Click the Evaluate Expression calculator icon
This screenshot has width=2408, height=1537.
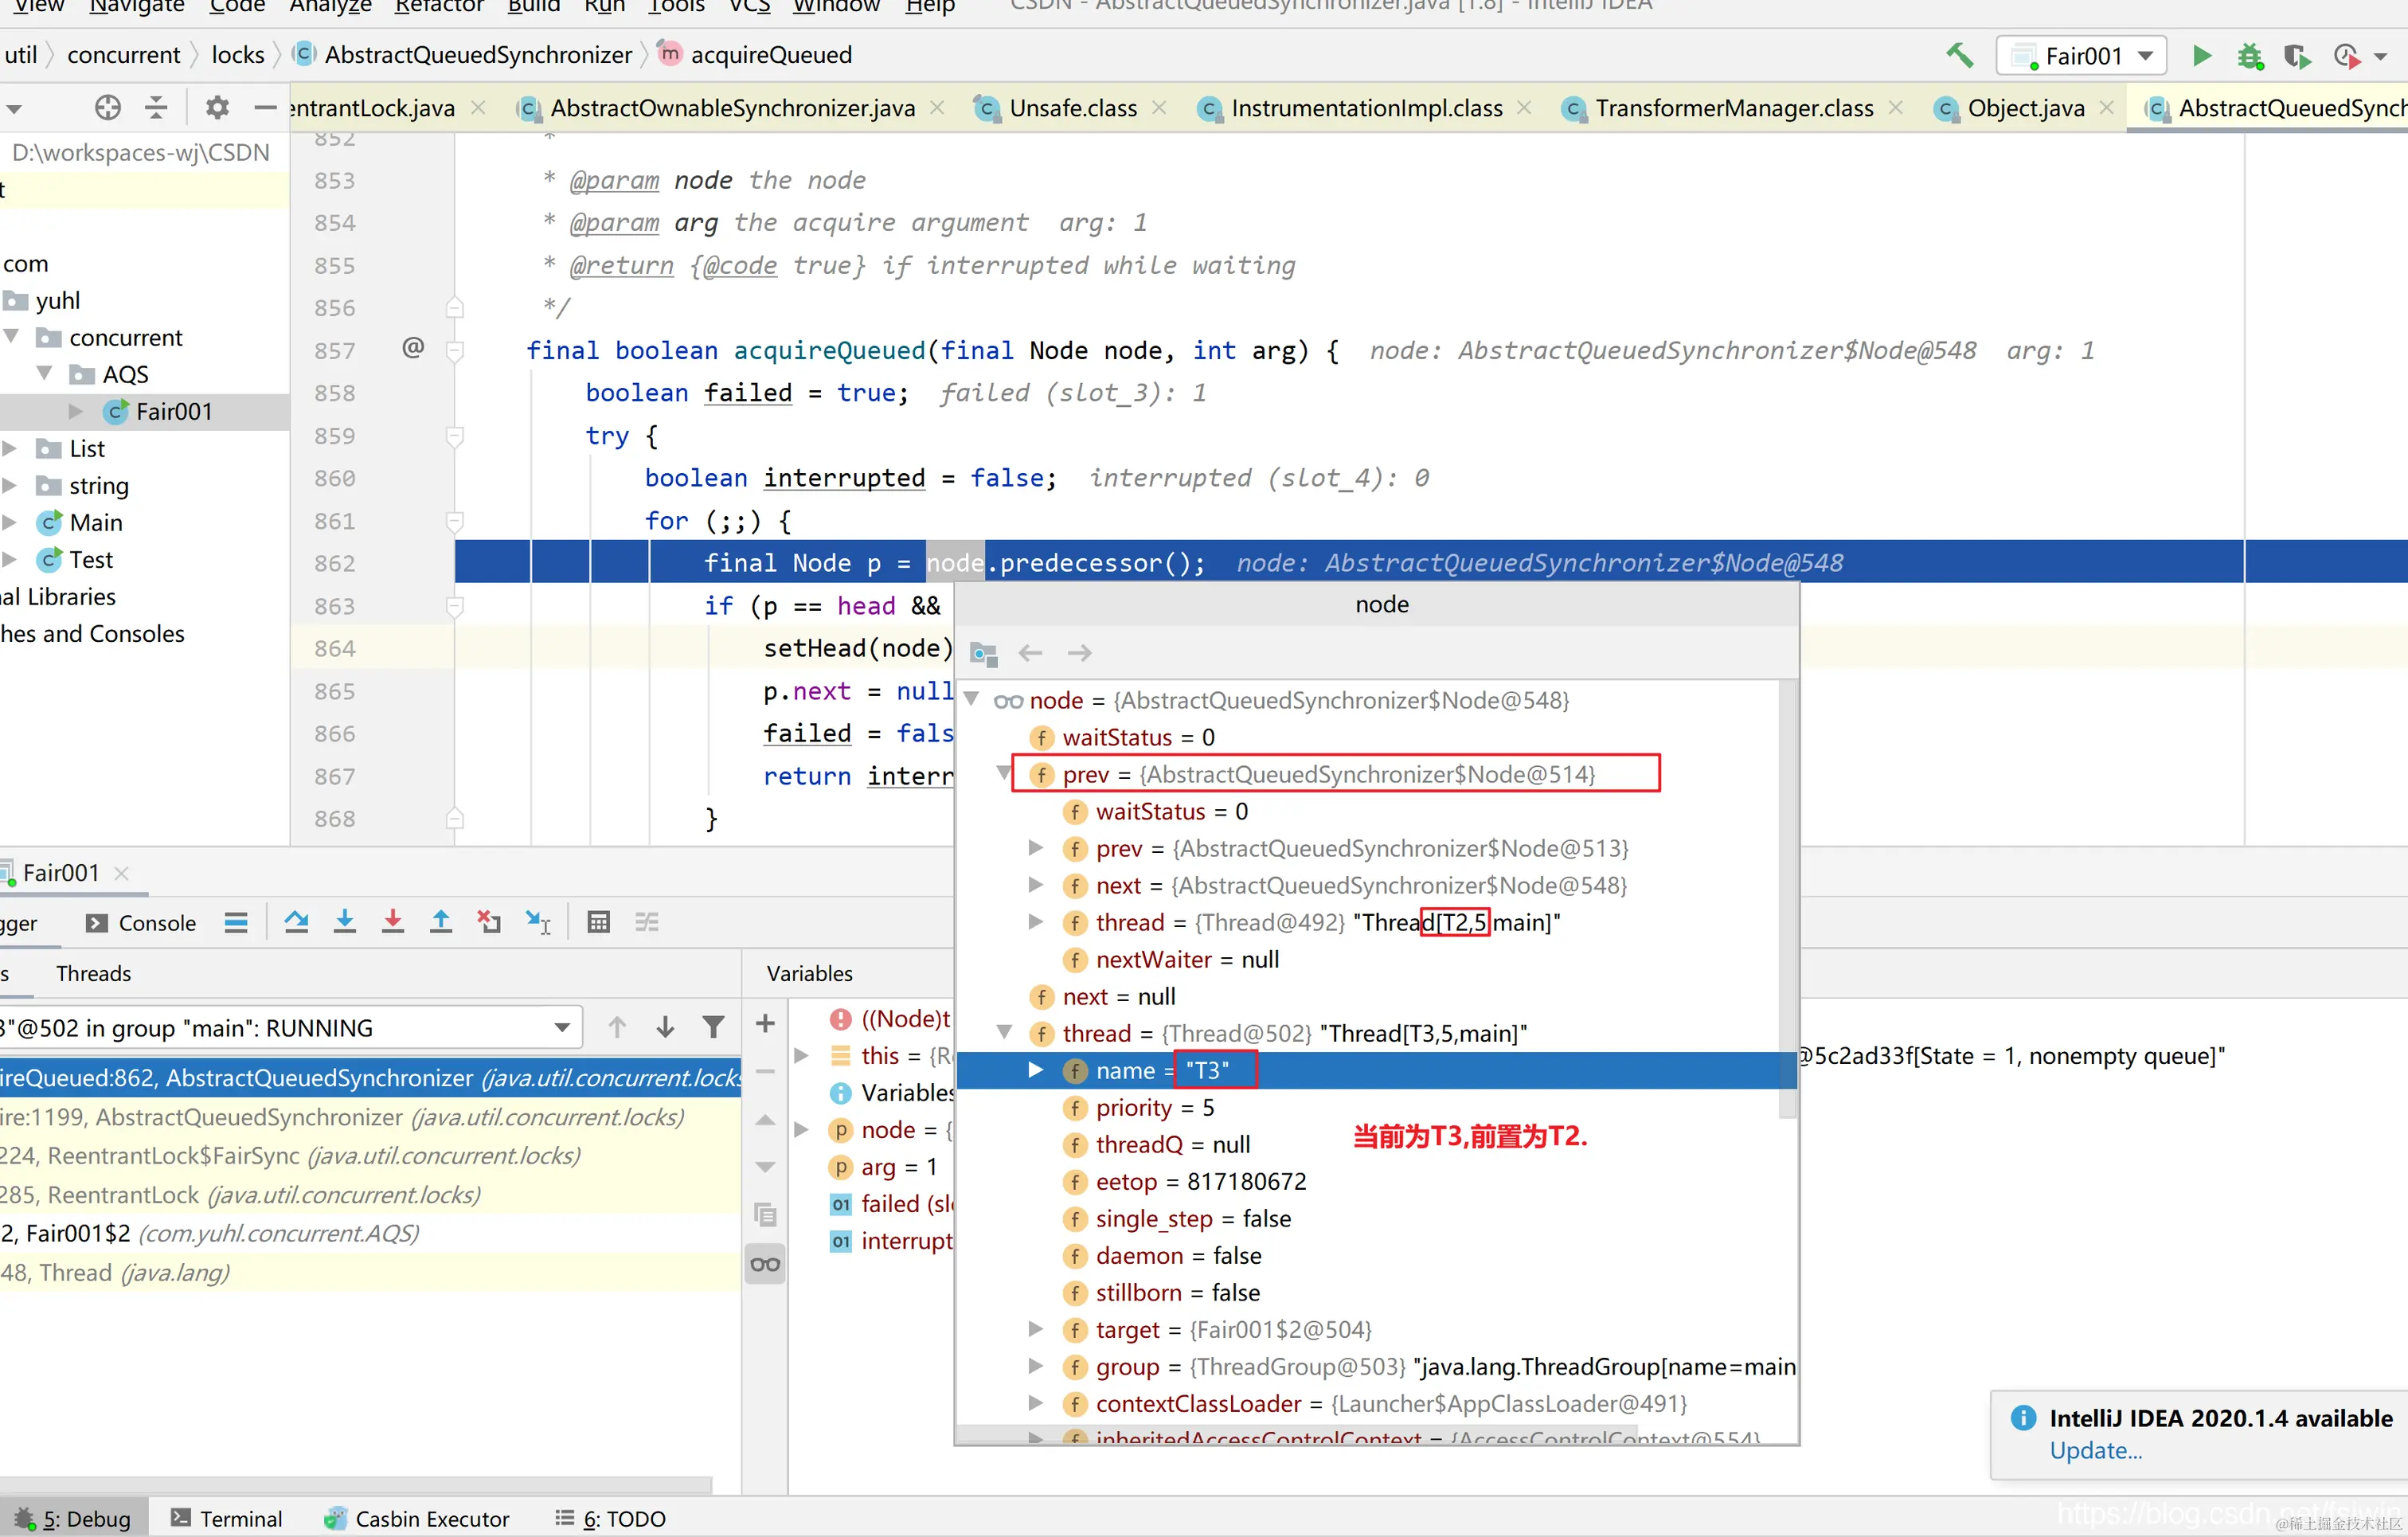click(x=598, y=922)
